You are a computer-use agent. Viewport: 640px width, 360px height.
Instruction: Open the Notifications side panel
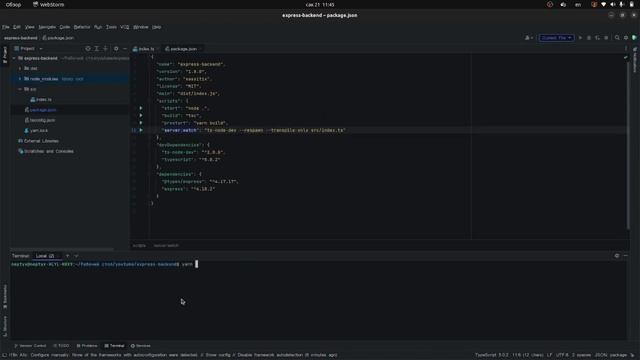pos(635,60)
